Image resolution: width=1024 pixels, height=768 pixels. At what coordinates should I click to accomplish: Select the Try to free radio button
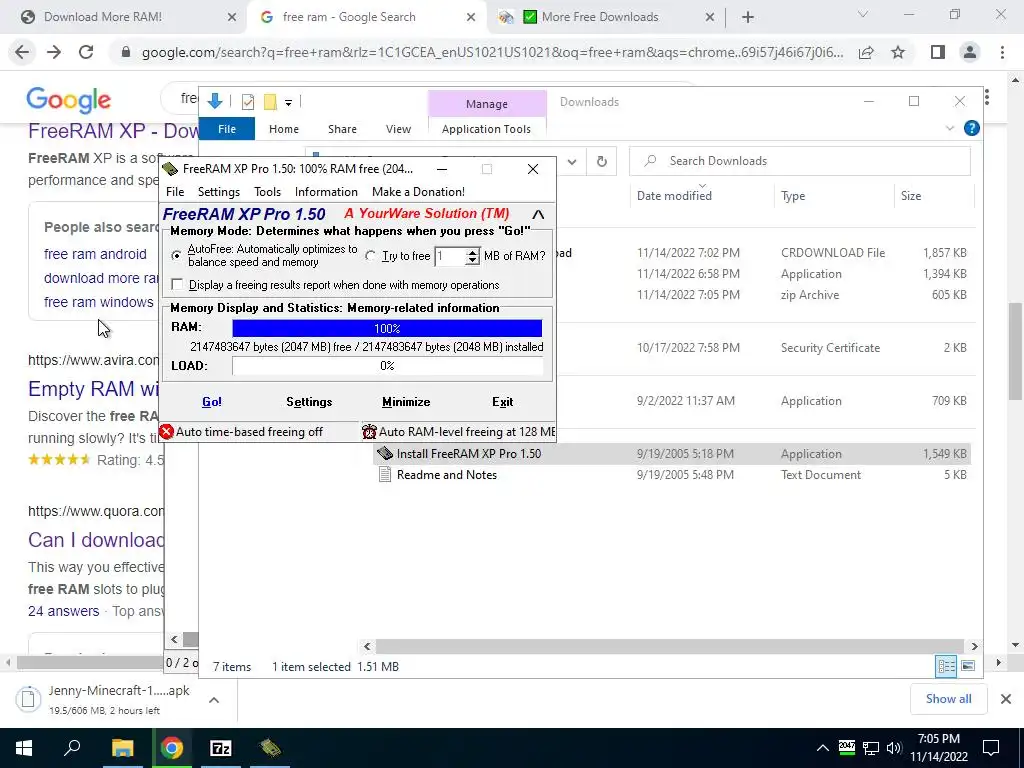coord(370,255)
